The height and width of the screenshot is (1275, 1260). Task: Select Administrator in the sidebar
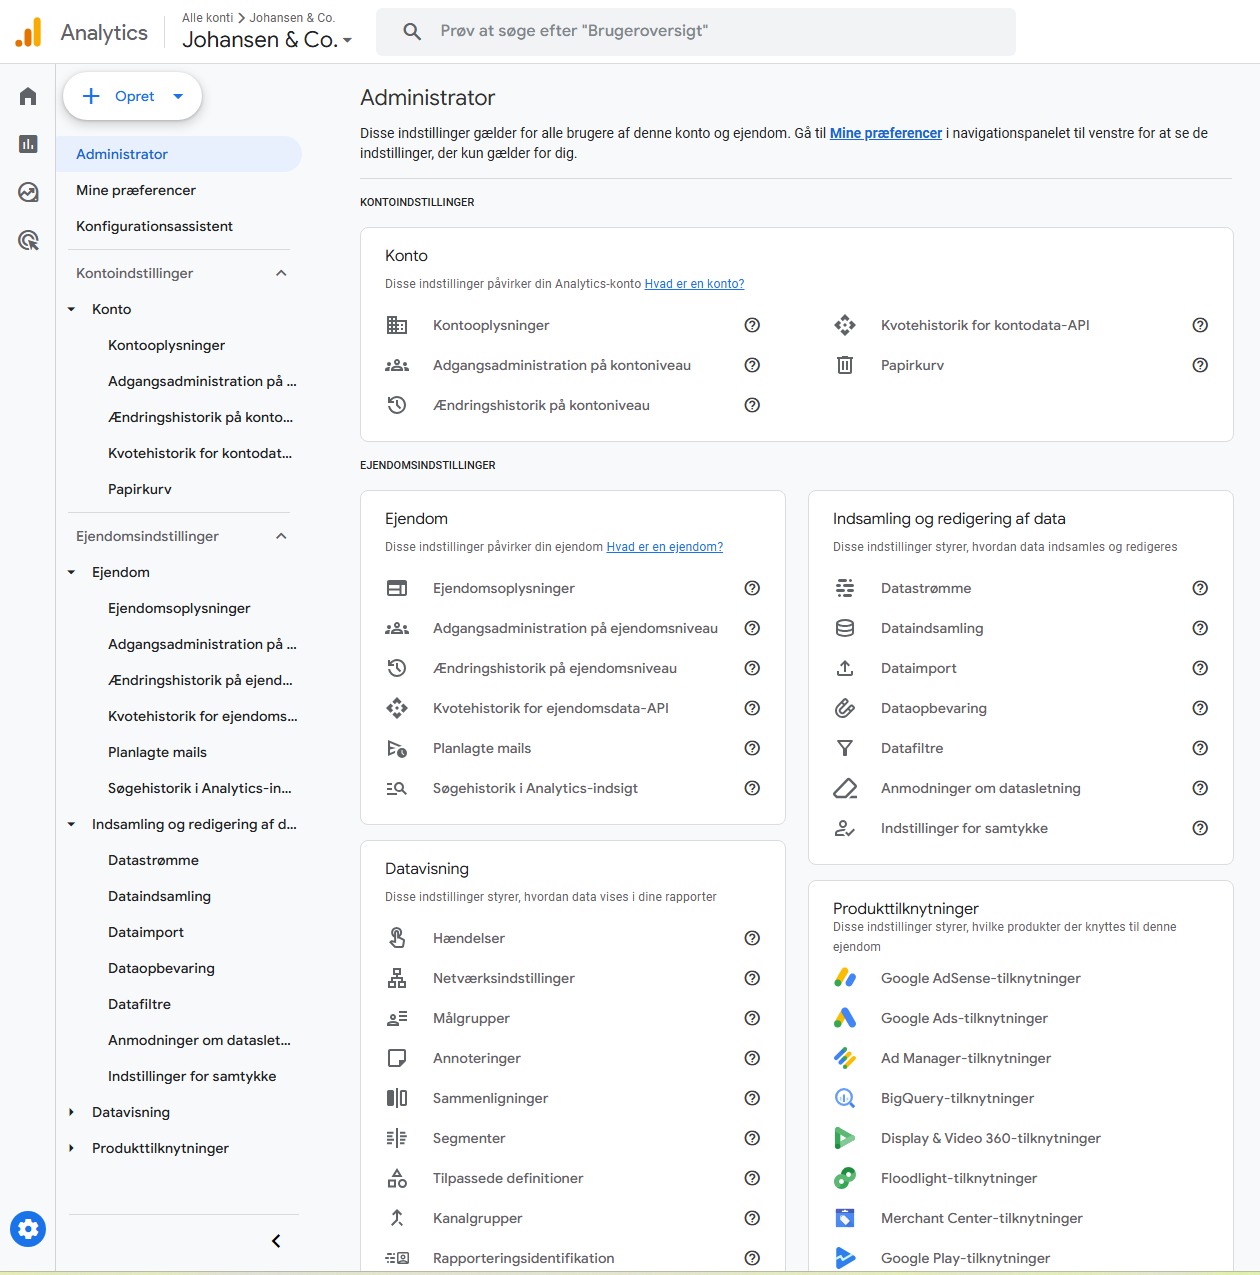point(179,154)
